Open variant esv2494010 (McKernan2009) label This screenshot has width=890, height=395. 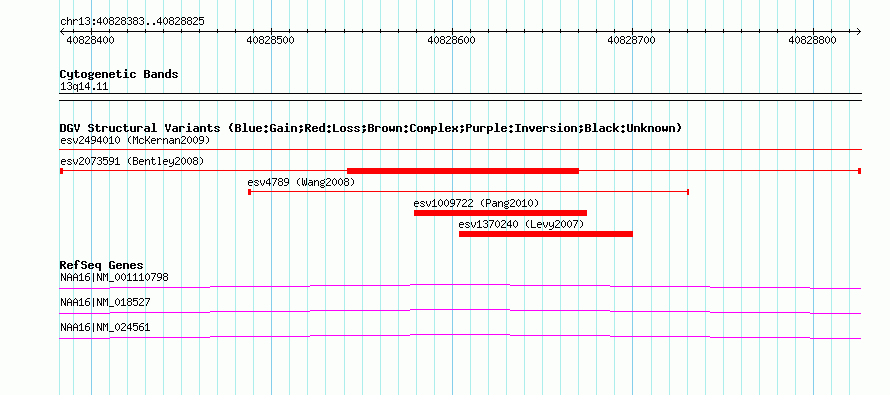[135, 140]
